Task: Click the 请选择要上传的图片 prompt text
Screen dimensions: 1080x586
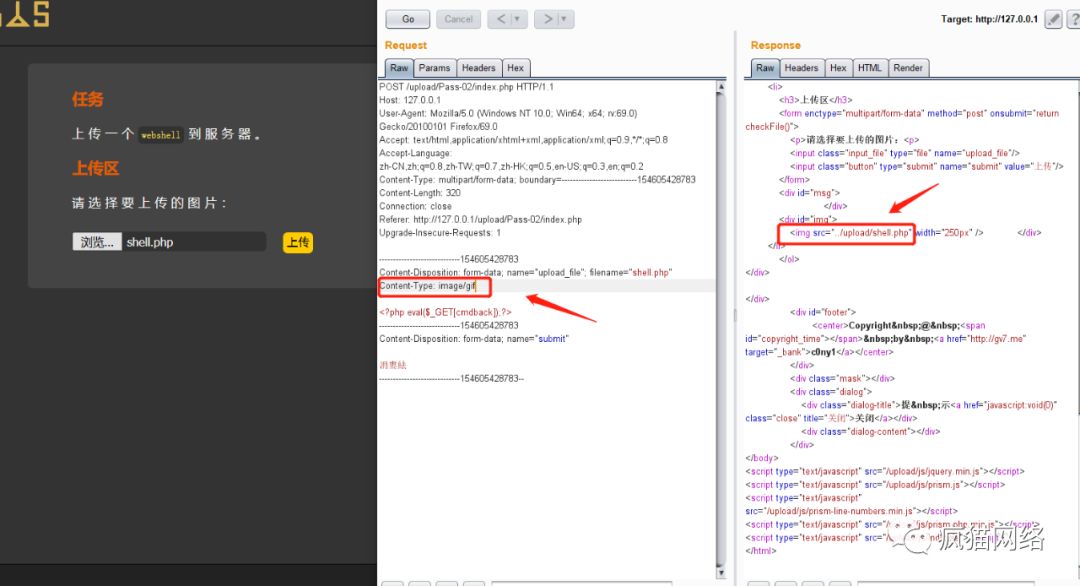Action: [149, 203]
